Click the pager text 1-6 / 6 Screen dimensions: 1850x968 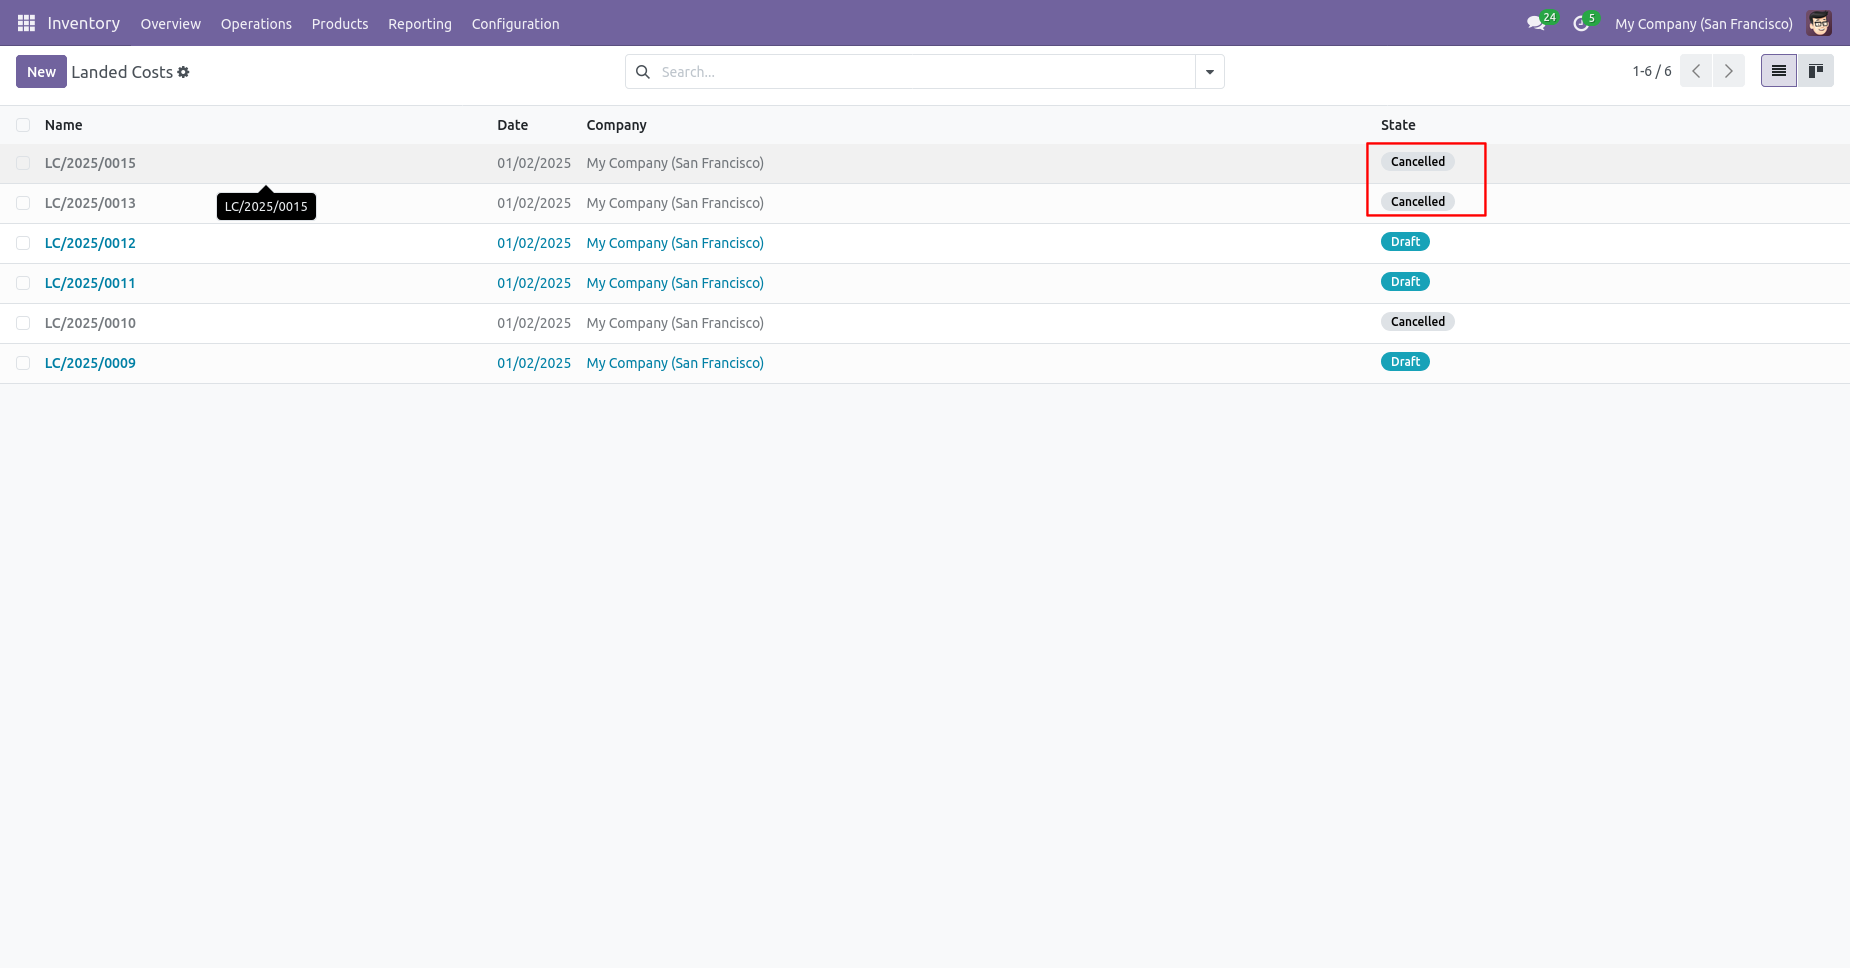coord(1652,71)
